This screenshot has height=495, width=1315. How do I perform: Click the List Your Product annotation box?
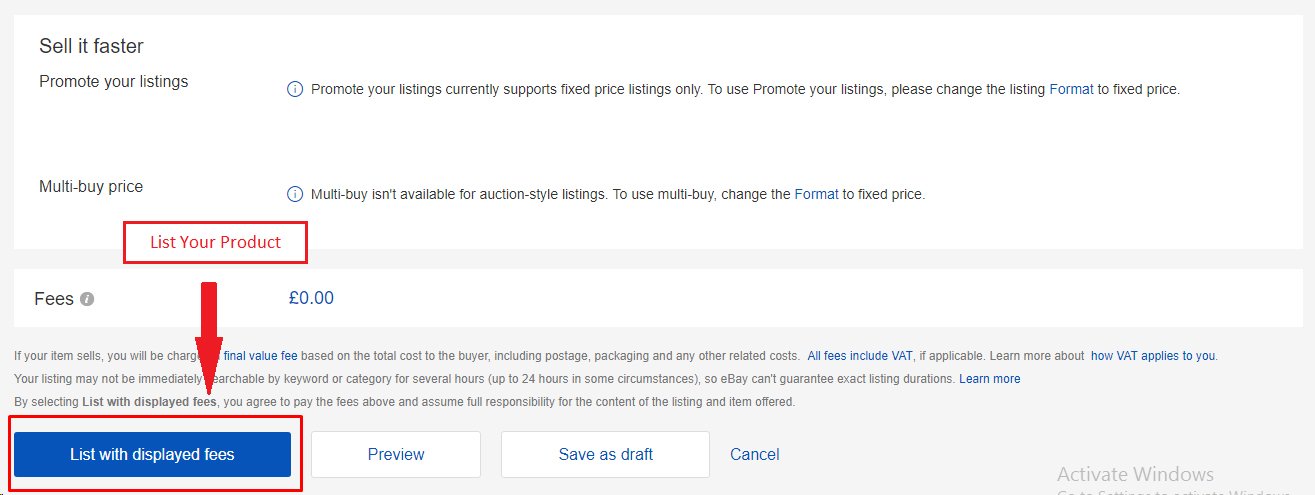pyautogui.click(x=215, y=243)
